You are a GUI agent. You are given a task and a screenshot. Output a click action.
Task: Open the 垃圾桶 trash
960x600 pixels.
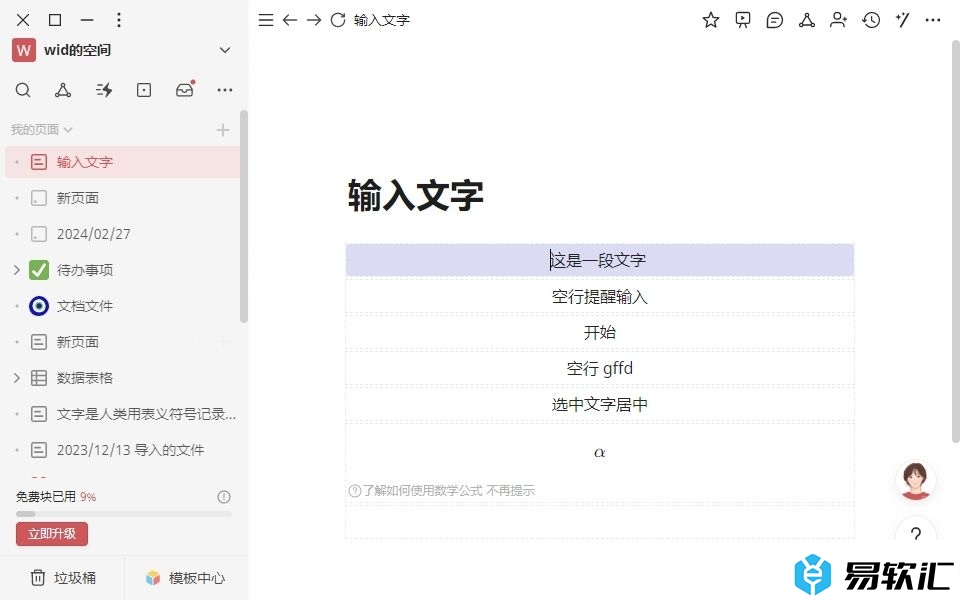click(x=63, y=578)
